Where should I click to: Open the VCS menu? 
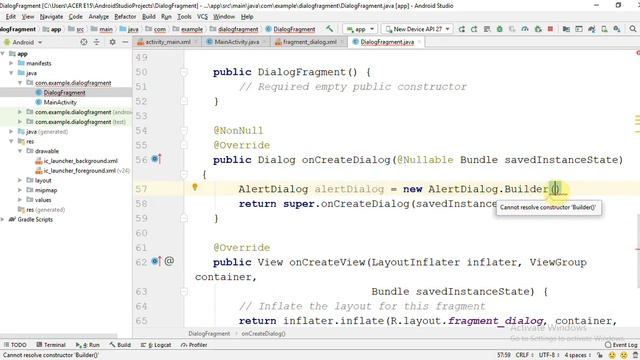[x=202, y=16]
